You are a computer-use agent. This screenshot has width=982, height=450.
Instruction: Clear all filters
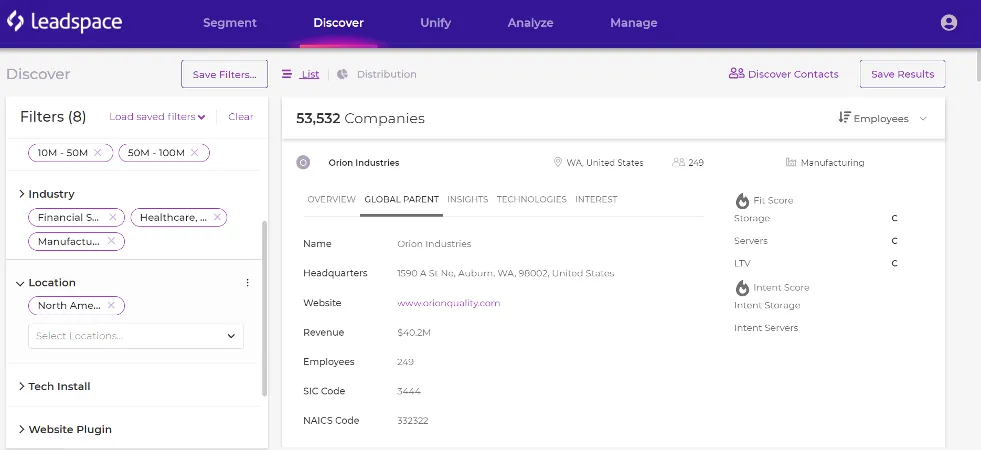[x=240, y=116]
